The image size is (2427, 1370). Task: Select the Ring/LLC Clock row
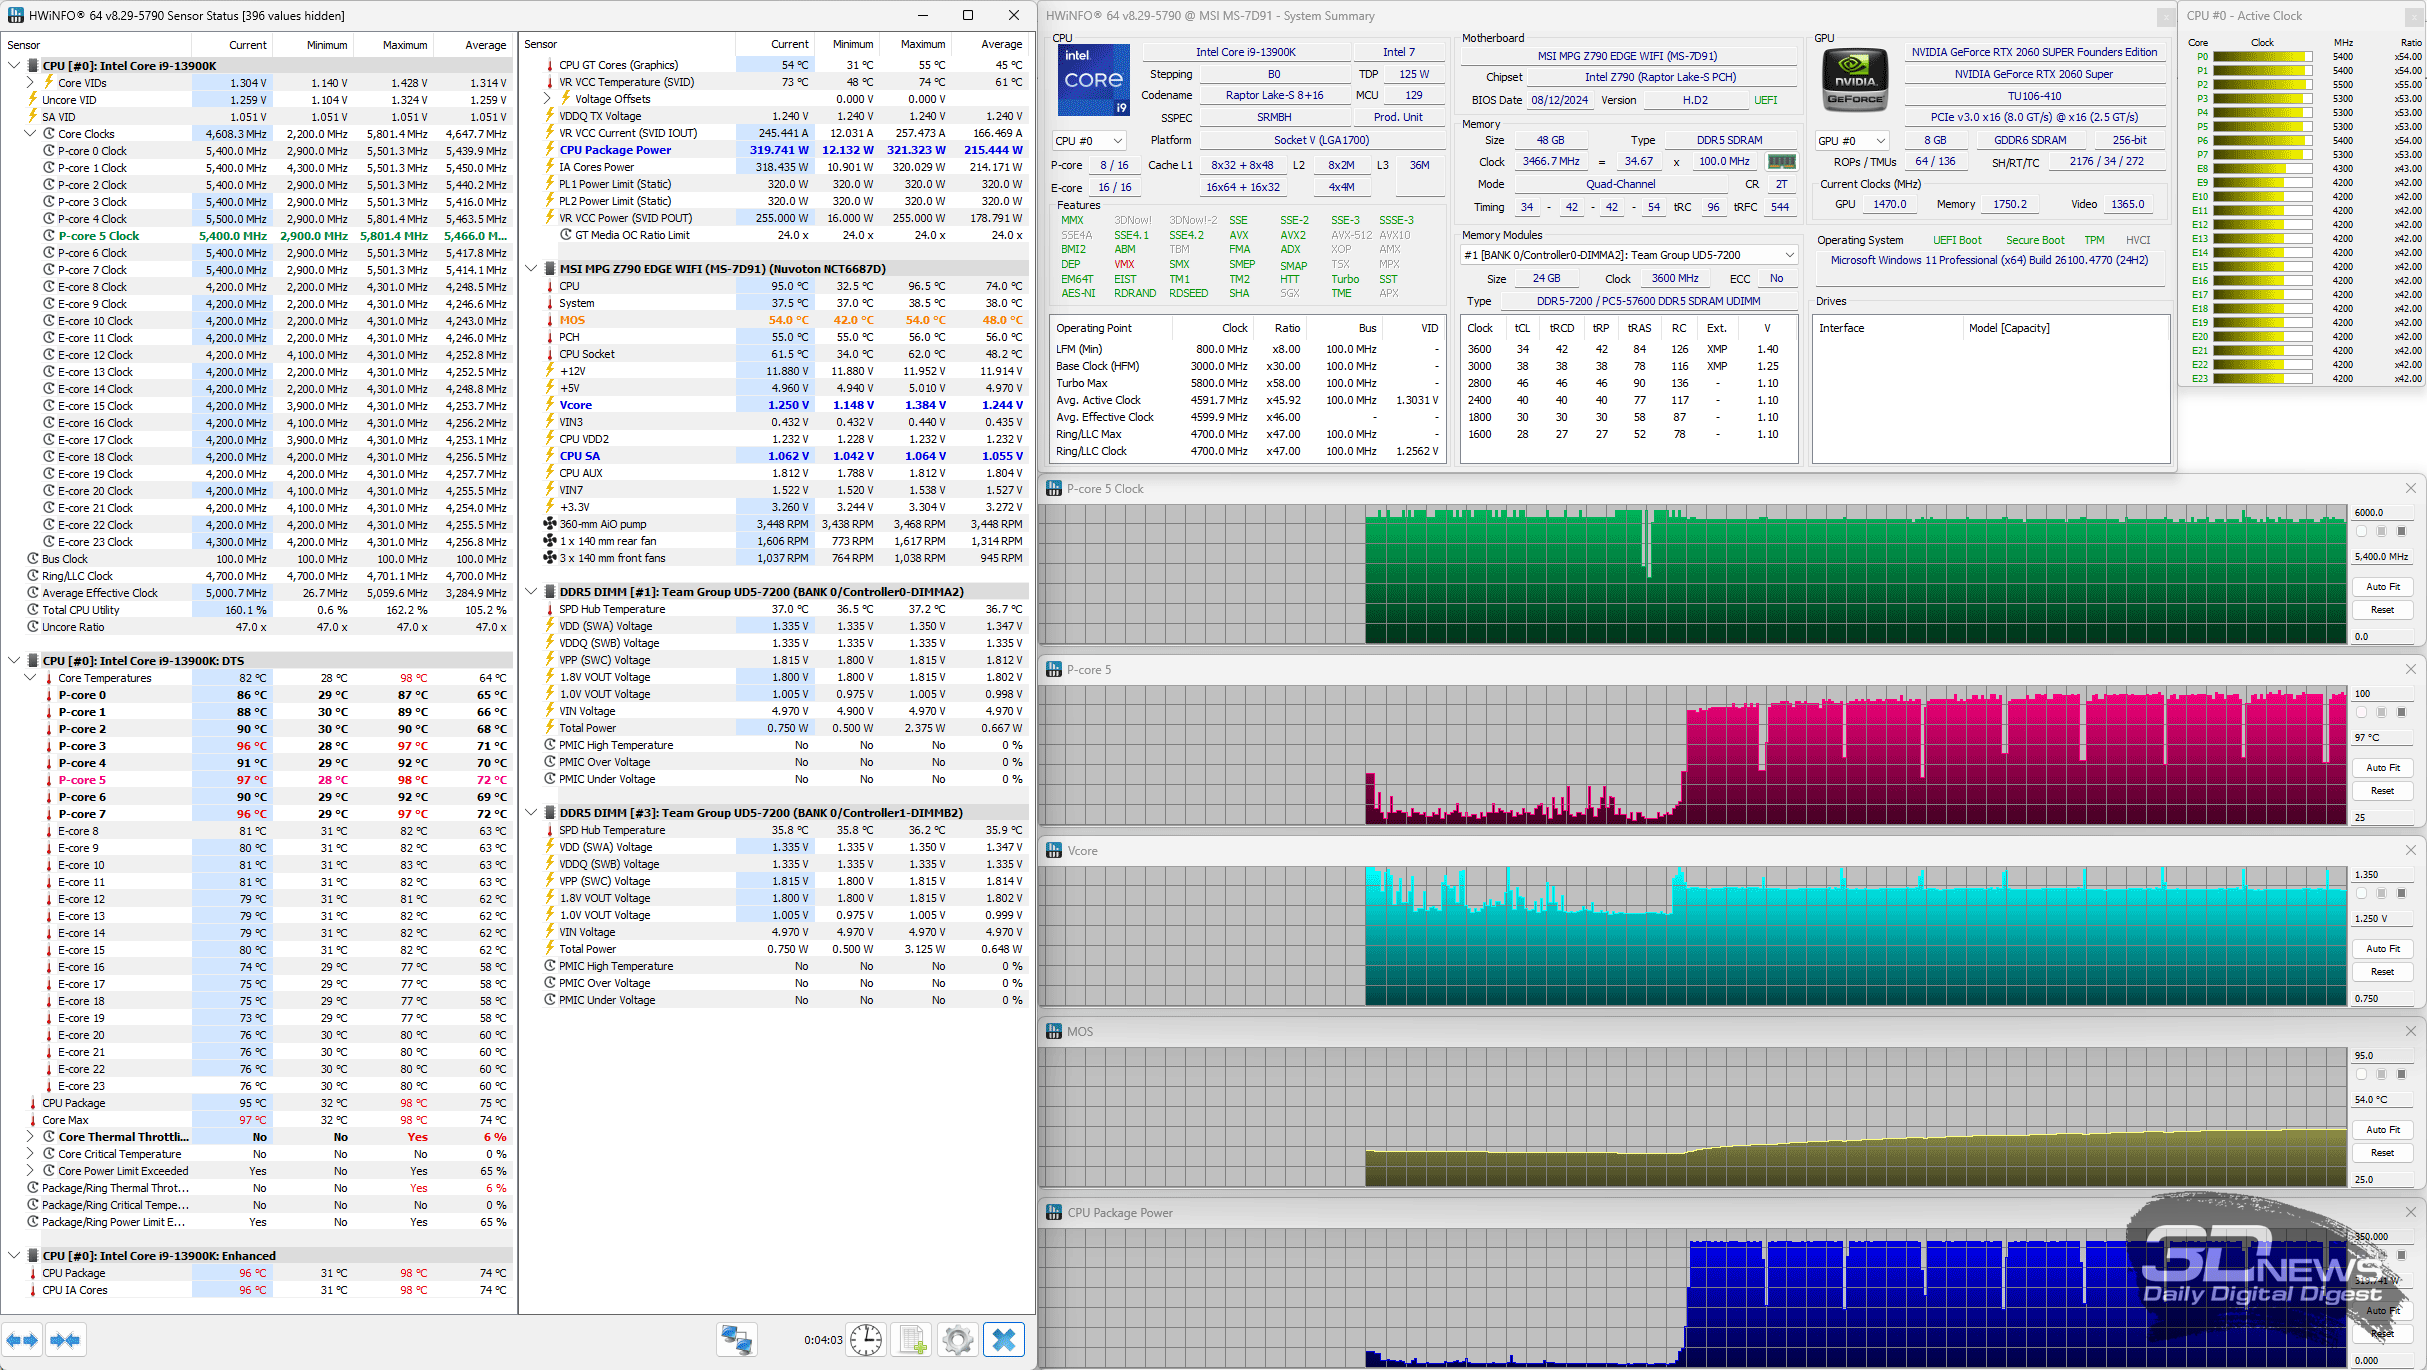pyautogui.click(x=259, y=576)
